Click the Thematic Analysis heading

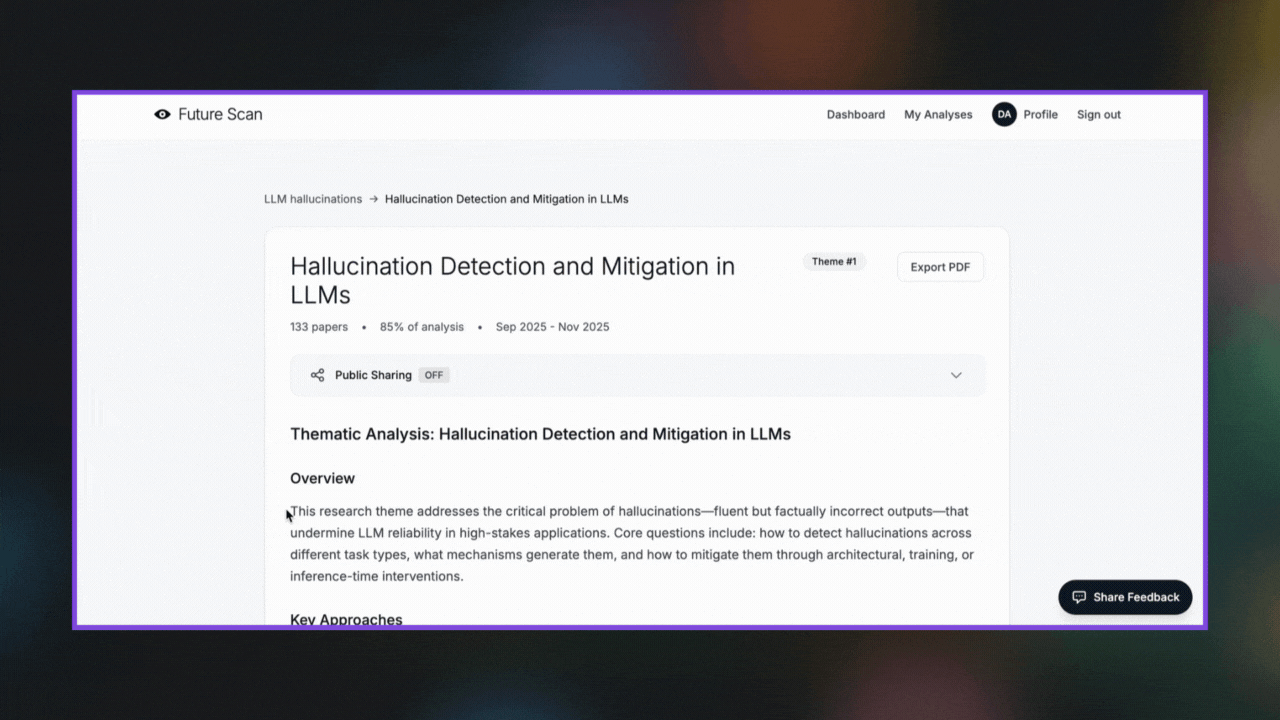pyautogui.click(x=540, y=434)
